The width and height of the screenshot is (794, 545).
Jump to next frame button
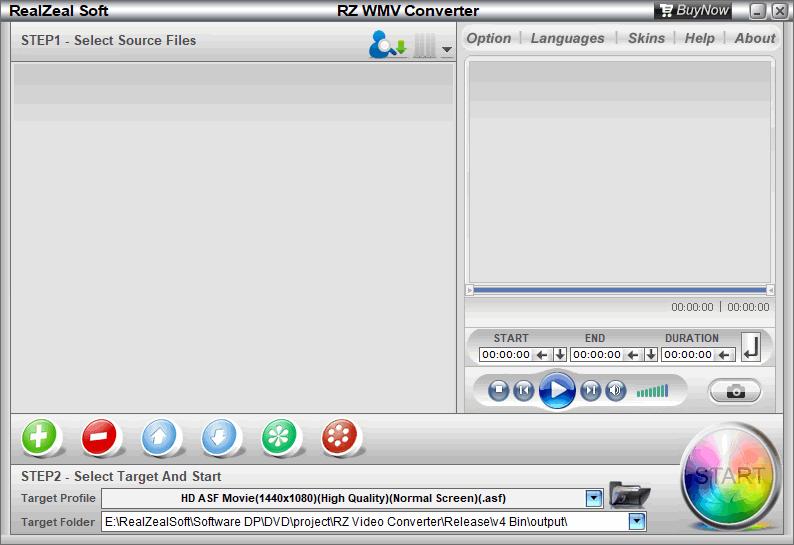pyautogui.click(x=590, y=390)
